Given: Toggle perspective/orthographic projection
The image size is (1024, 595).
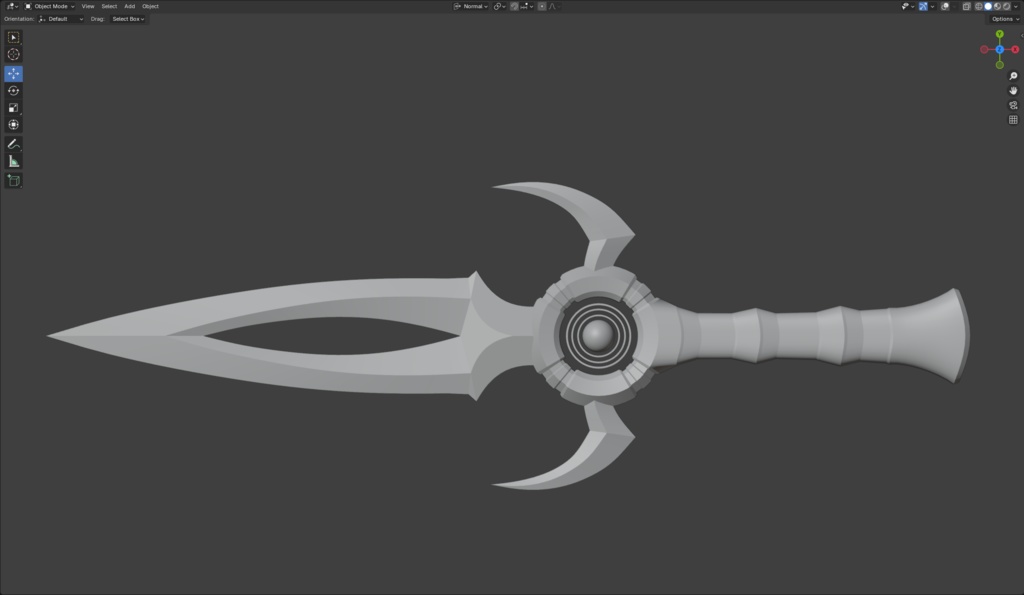Looking at the screenshot, I should [x=1013, y=117].
